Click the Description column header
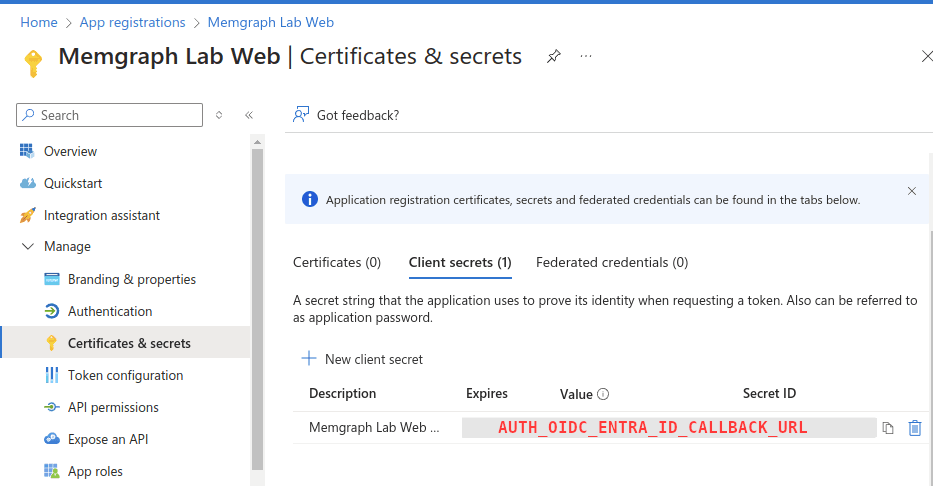Screen dimensions: 933x486 coord(342,393)
